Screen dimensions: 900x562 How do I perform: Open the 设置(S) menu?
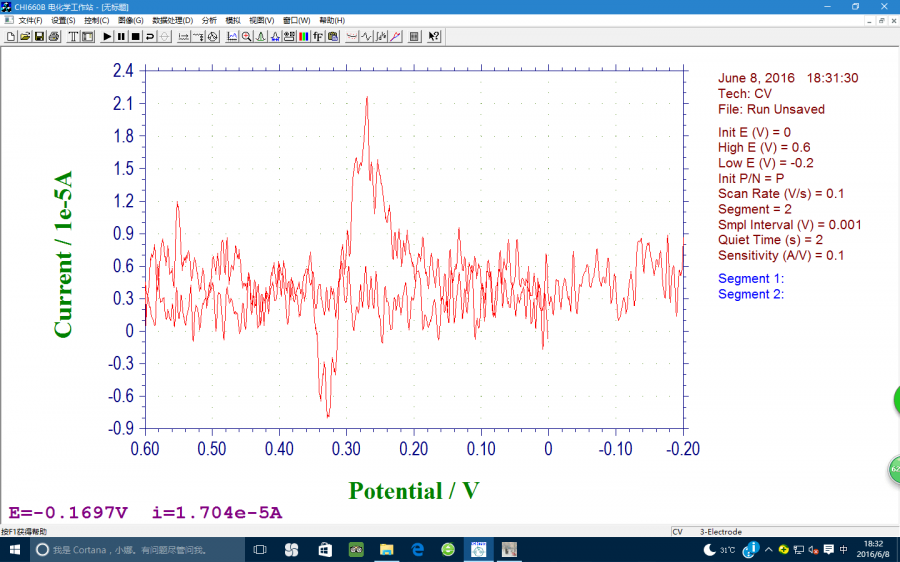click(x=63, y=20)
